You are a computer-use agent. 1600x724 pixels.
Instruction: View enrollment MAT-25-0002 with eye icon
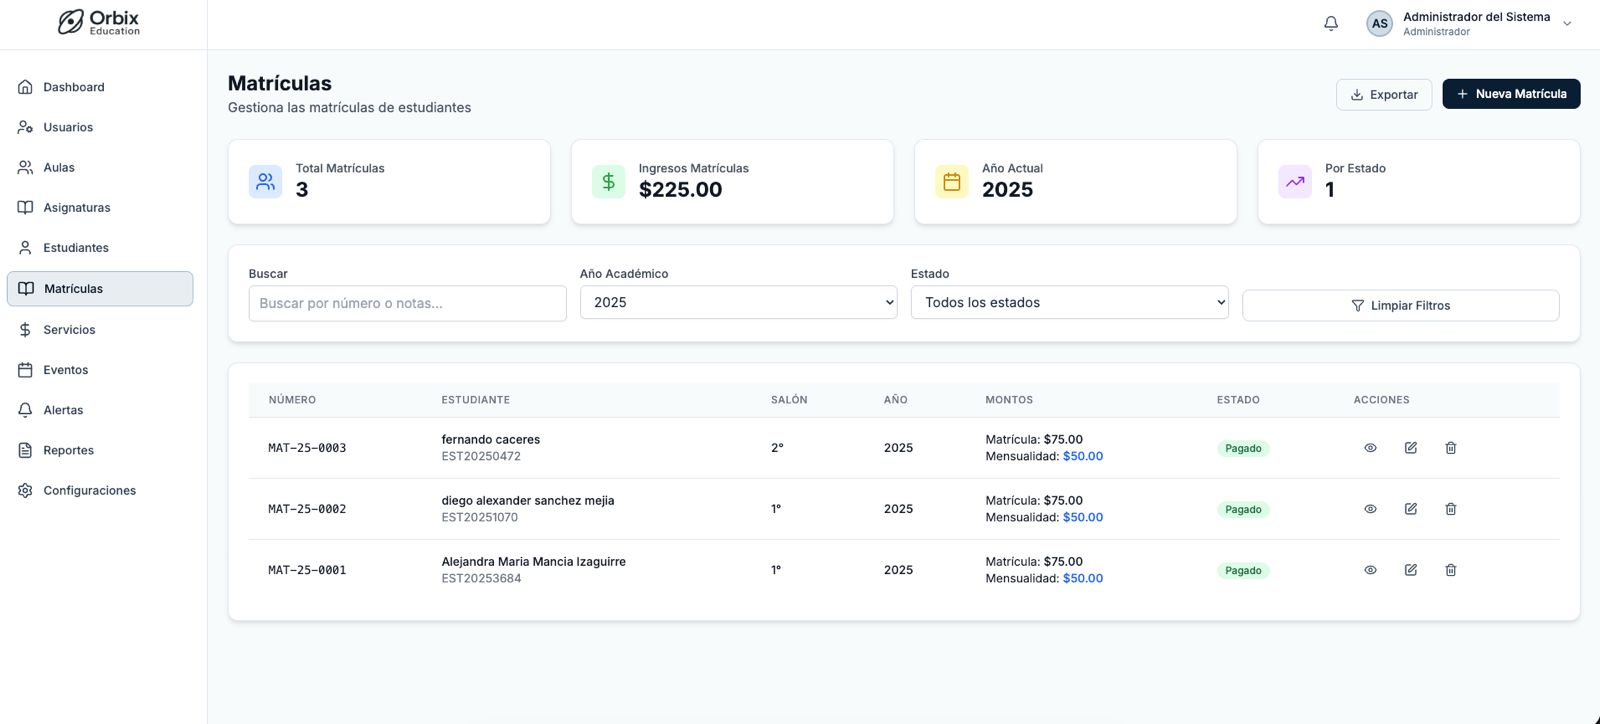click(x=1370, y=509)
